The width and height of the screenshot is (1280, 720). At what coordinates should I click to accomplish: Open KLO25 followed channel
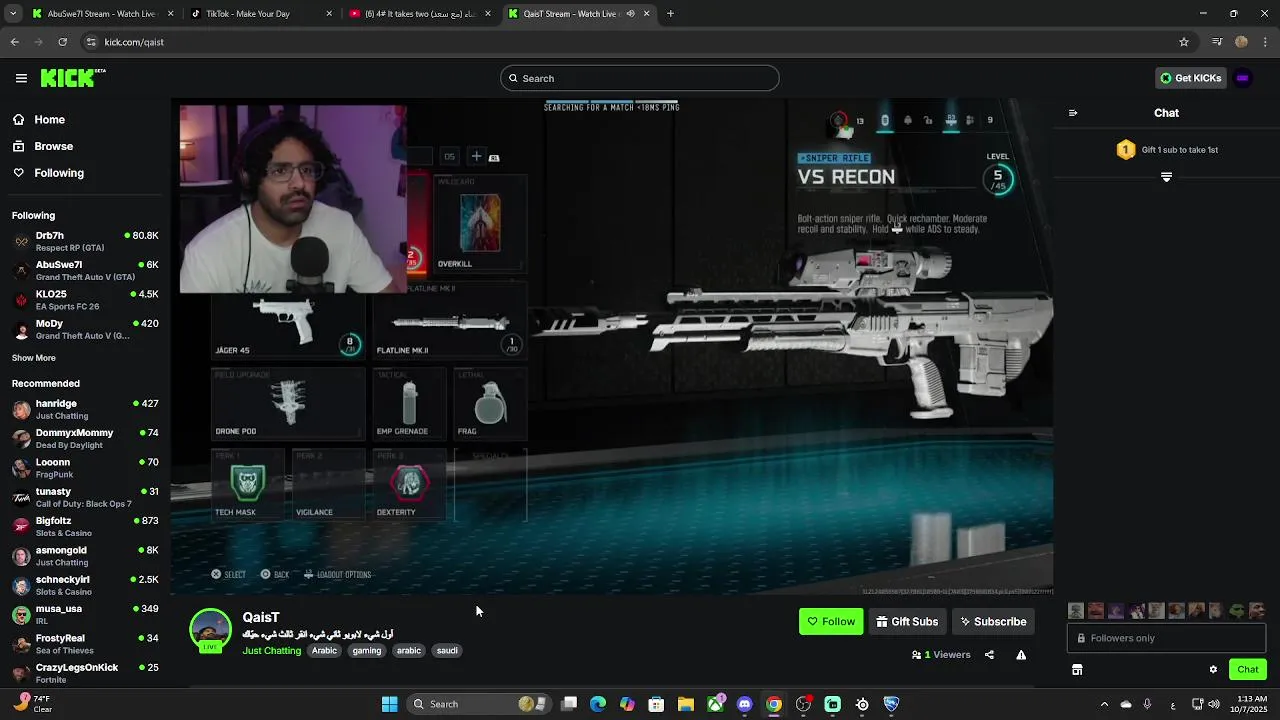coord(85,300)
